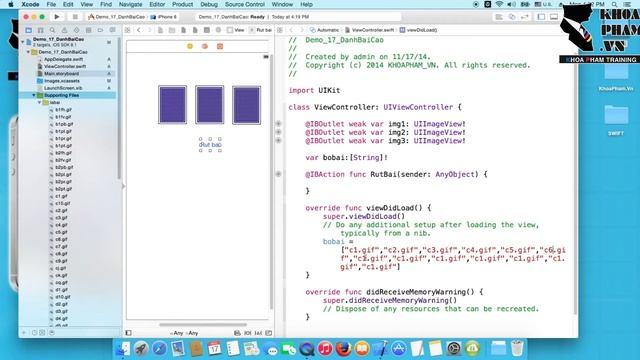Click the Exit red scene icon
The width and height of the screenshot is (640, 360).
click(x=220, y=46)
